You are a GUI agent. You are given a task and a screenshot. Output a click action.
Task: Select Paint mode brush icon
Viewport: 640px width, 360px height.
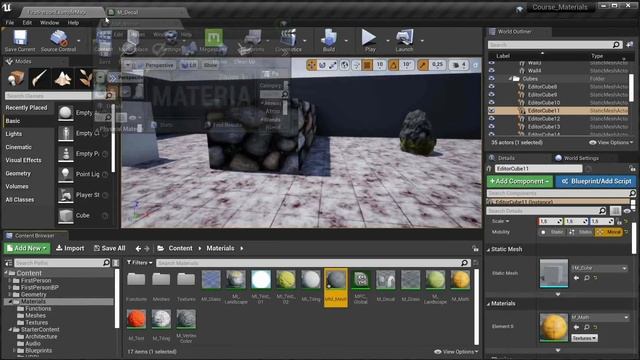[40, 78]
